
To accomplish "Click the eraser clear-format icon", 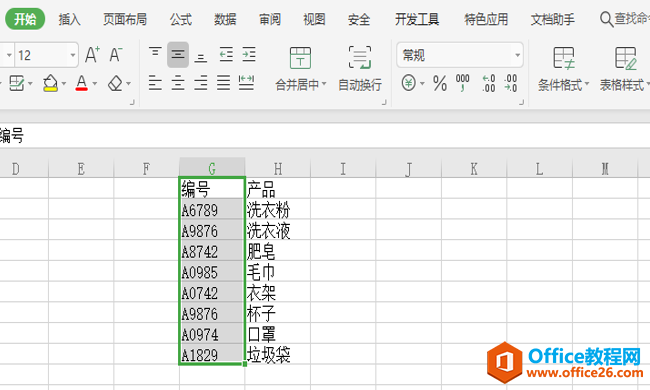I will point(115,83).
